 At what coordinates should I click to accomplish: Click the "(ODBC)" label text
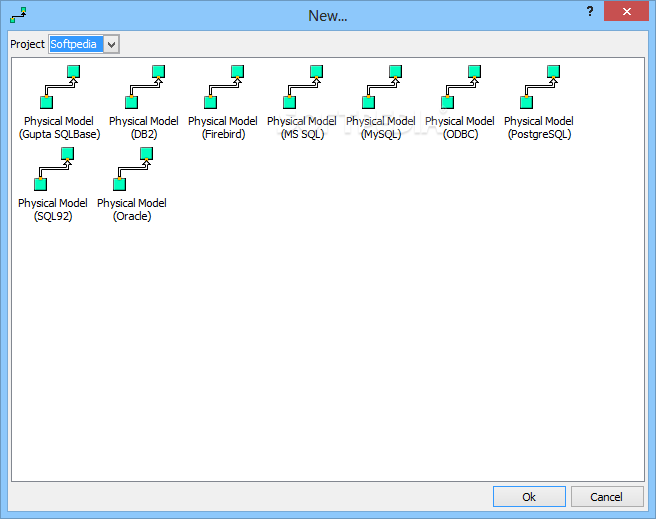click(460, 134)
